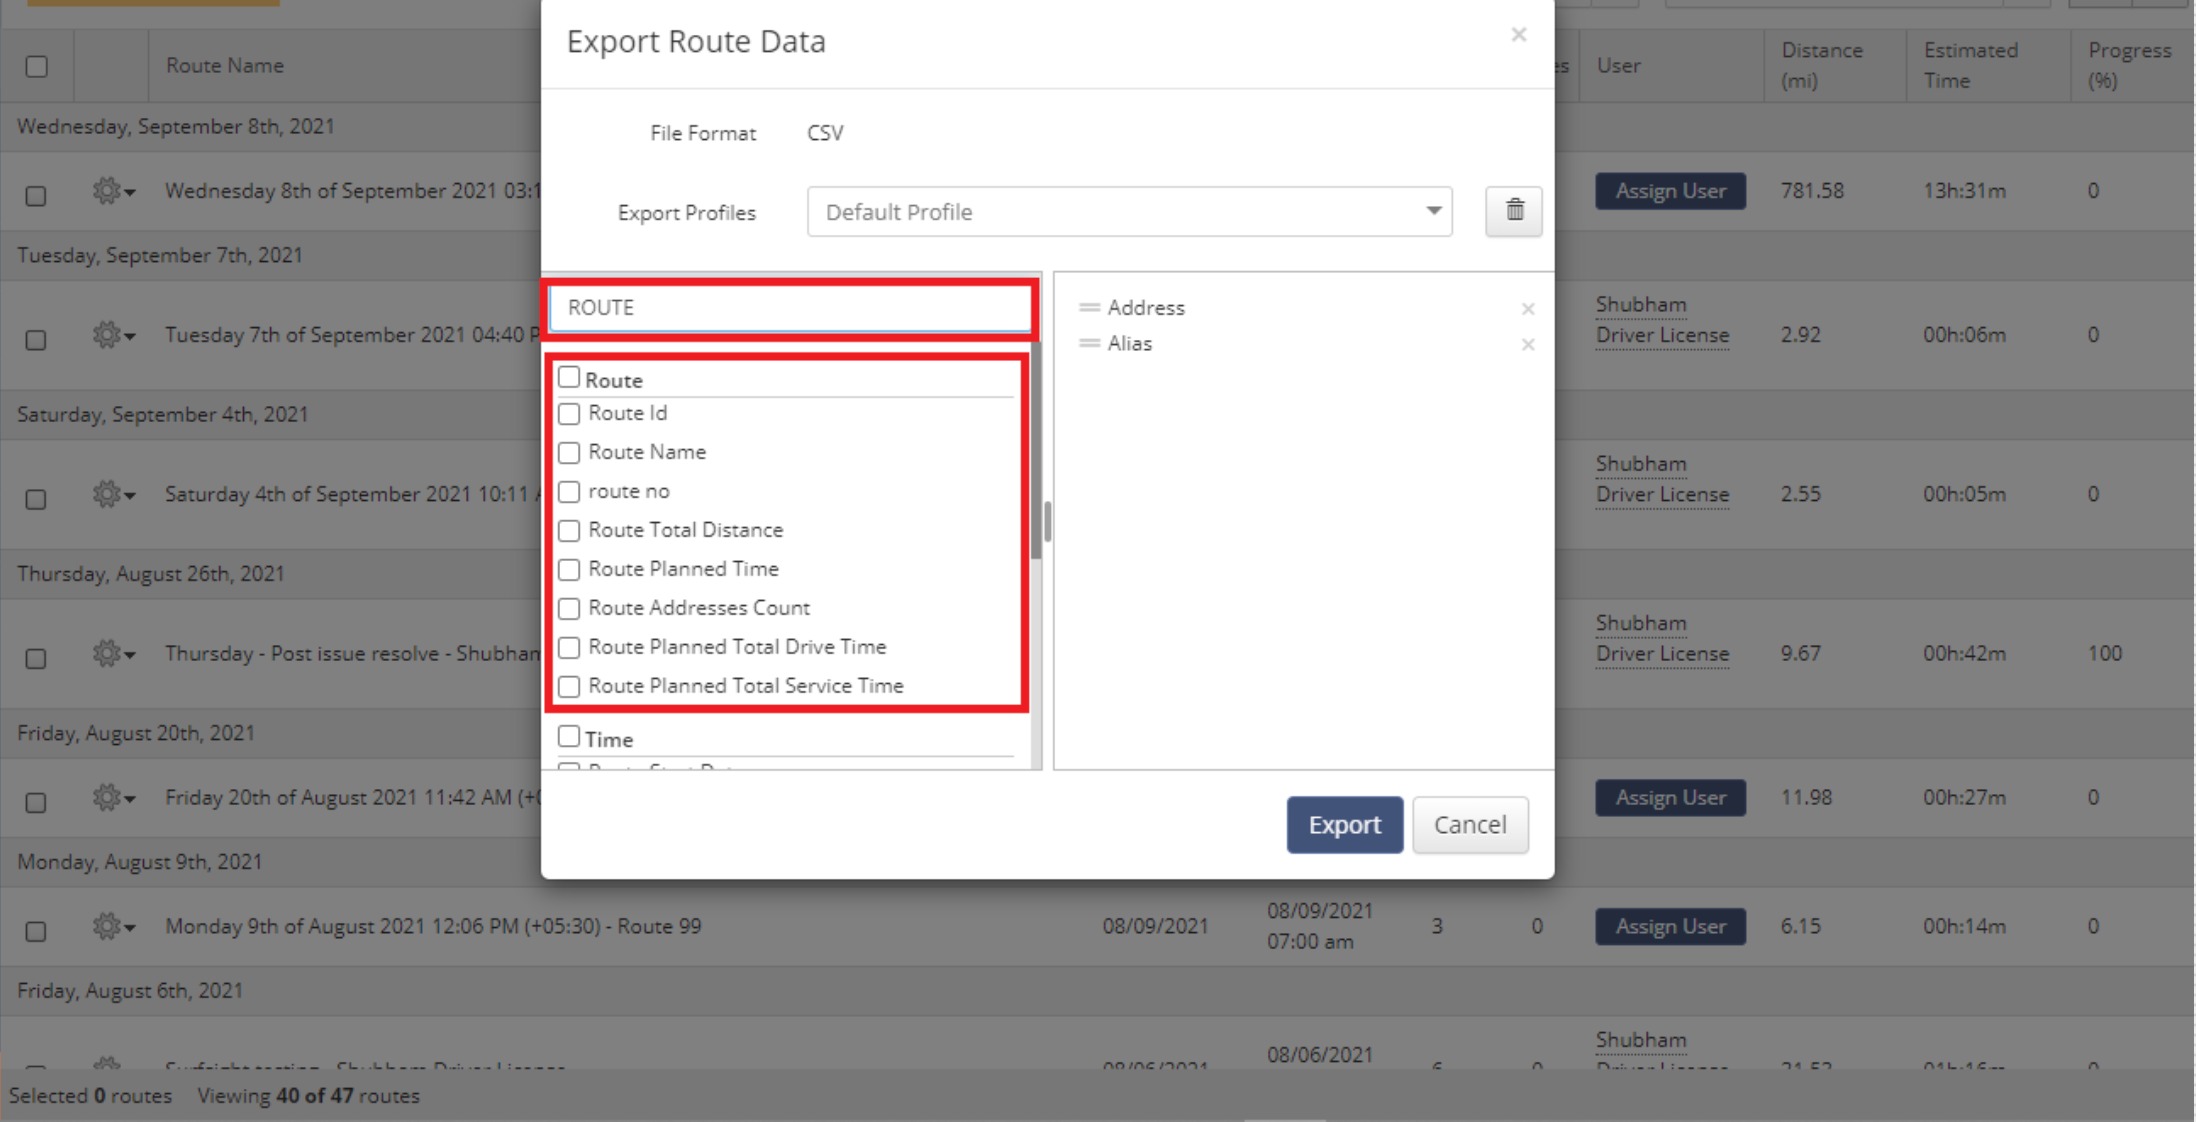This screenshot has width=2196, height=1122.
Task: Open gear menu for Tuesday 7th route
Action: (x=113, y=334)
